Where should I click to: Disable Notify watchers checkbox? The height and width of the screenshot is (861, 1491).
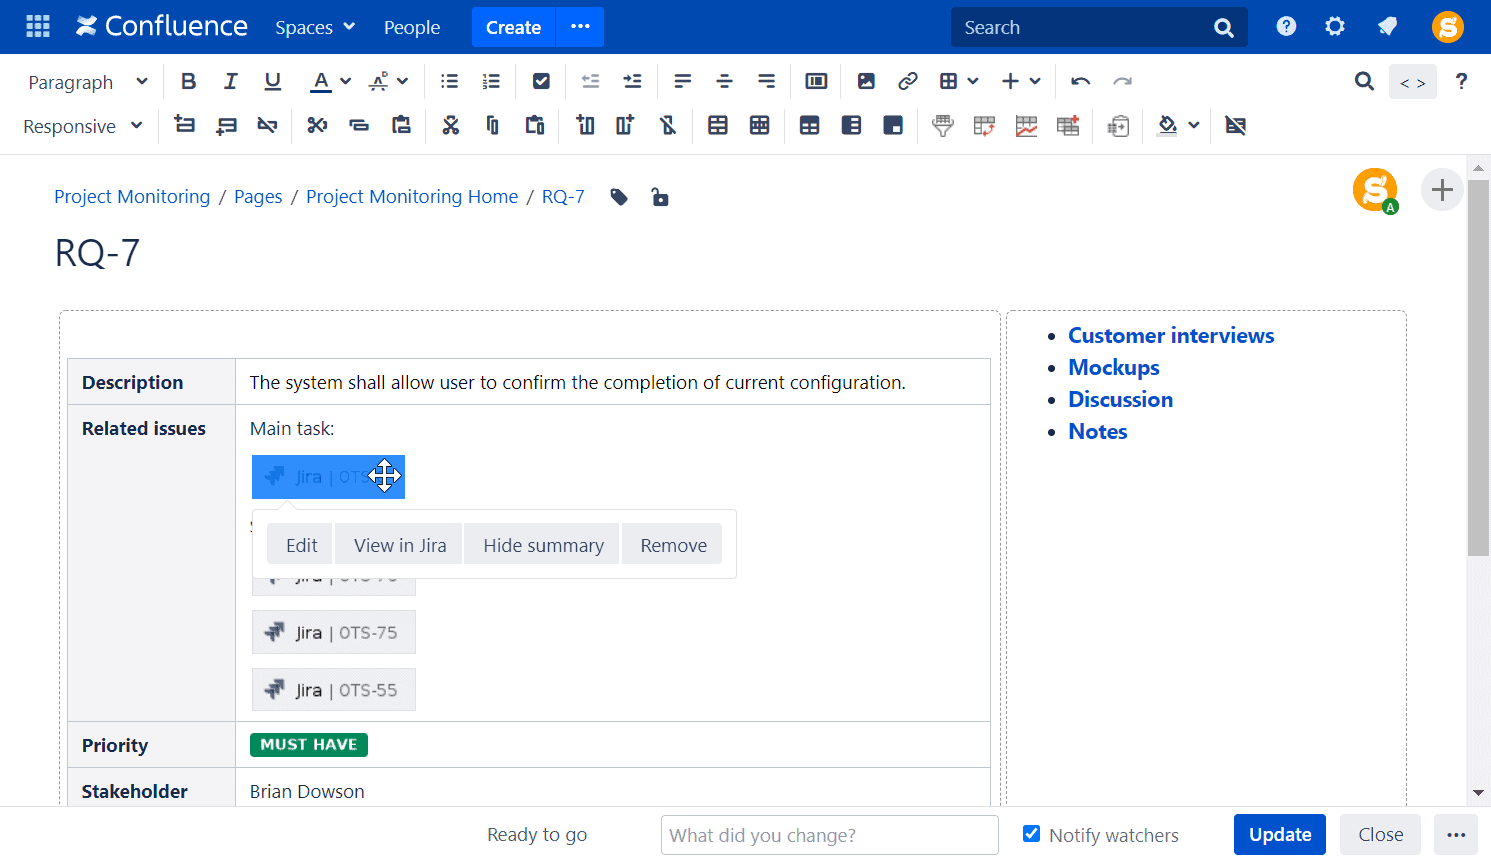point(1030,834)
